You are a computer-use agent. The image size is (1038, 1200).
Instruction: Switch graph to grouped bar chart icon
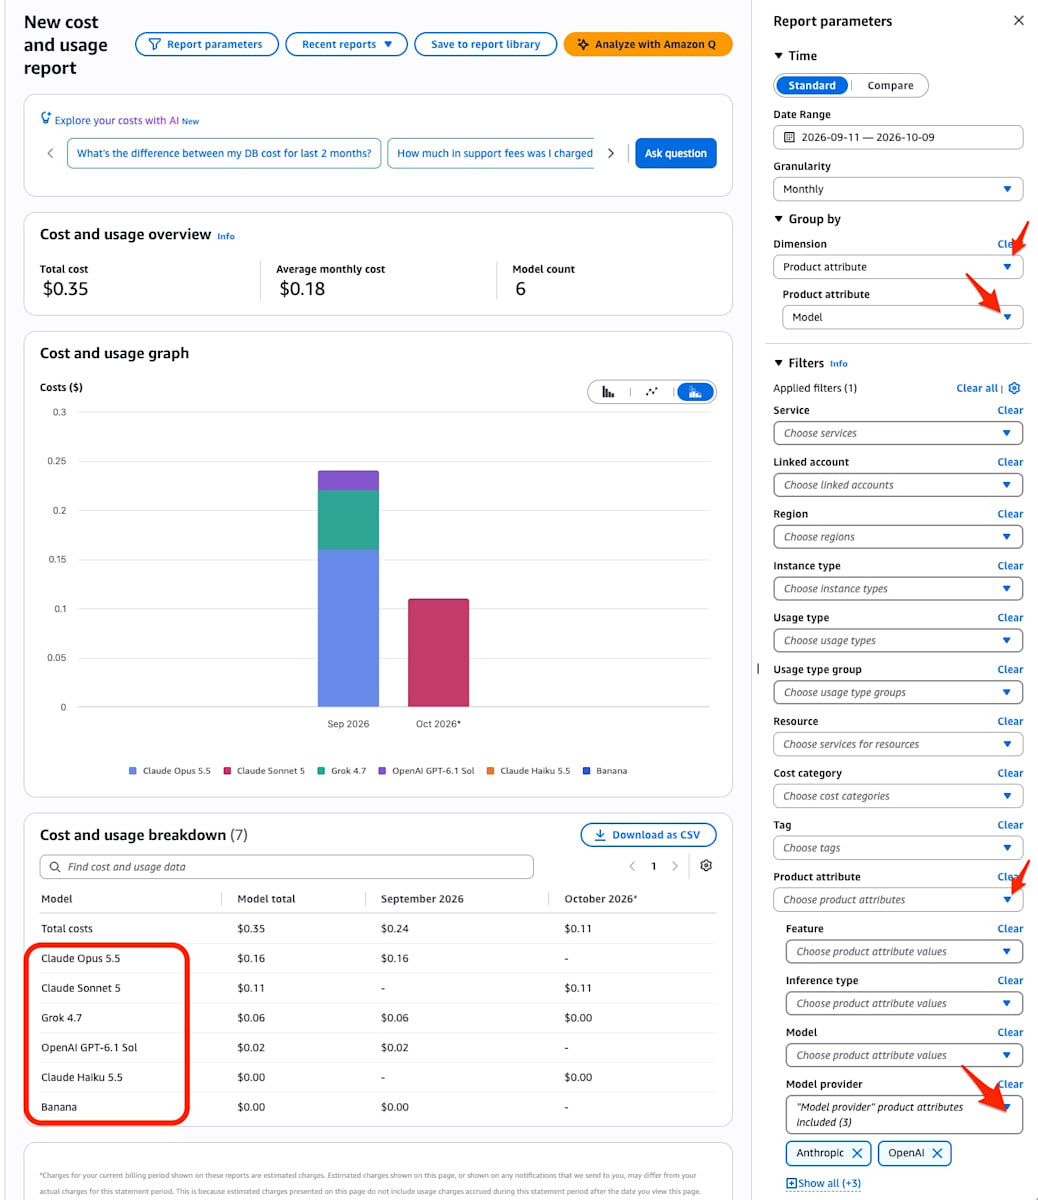click(608, 392)
